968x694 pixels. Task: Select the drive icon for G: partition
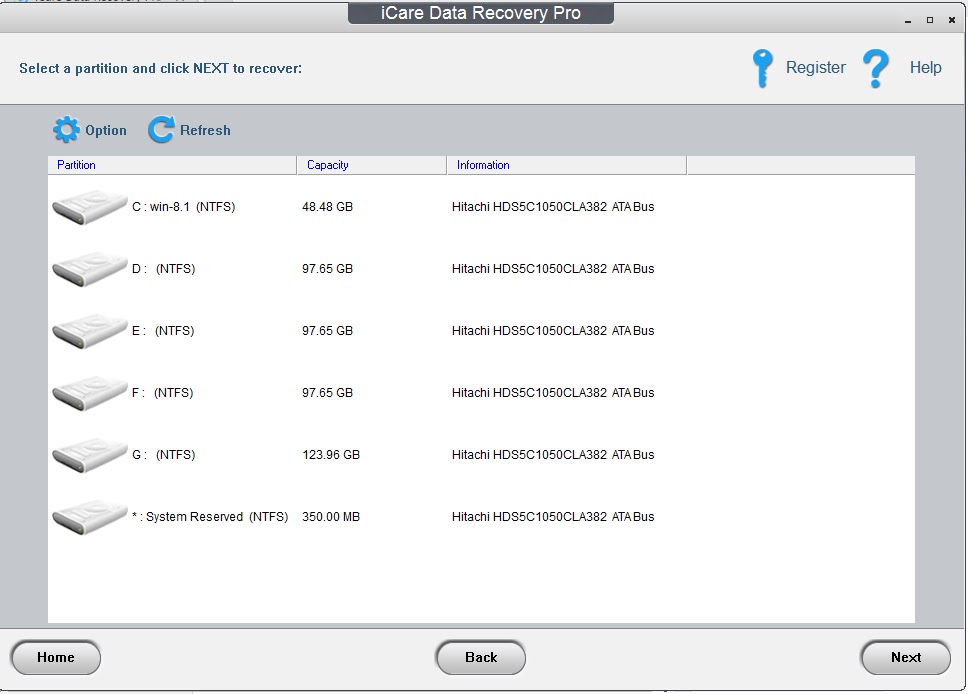click(90, 454)
